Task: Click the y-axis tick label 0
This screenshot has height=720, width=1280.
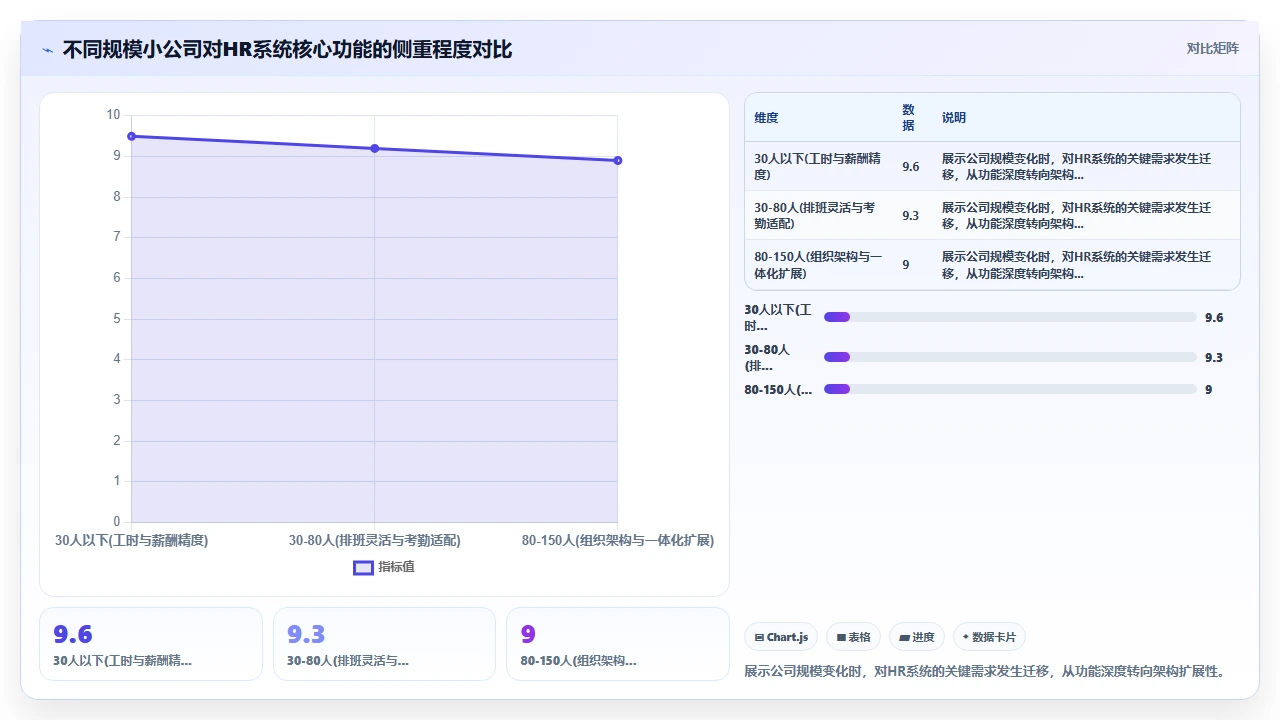Action: tap(116, 521)
